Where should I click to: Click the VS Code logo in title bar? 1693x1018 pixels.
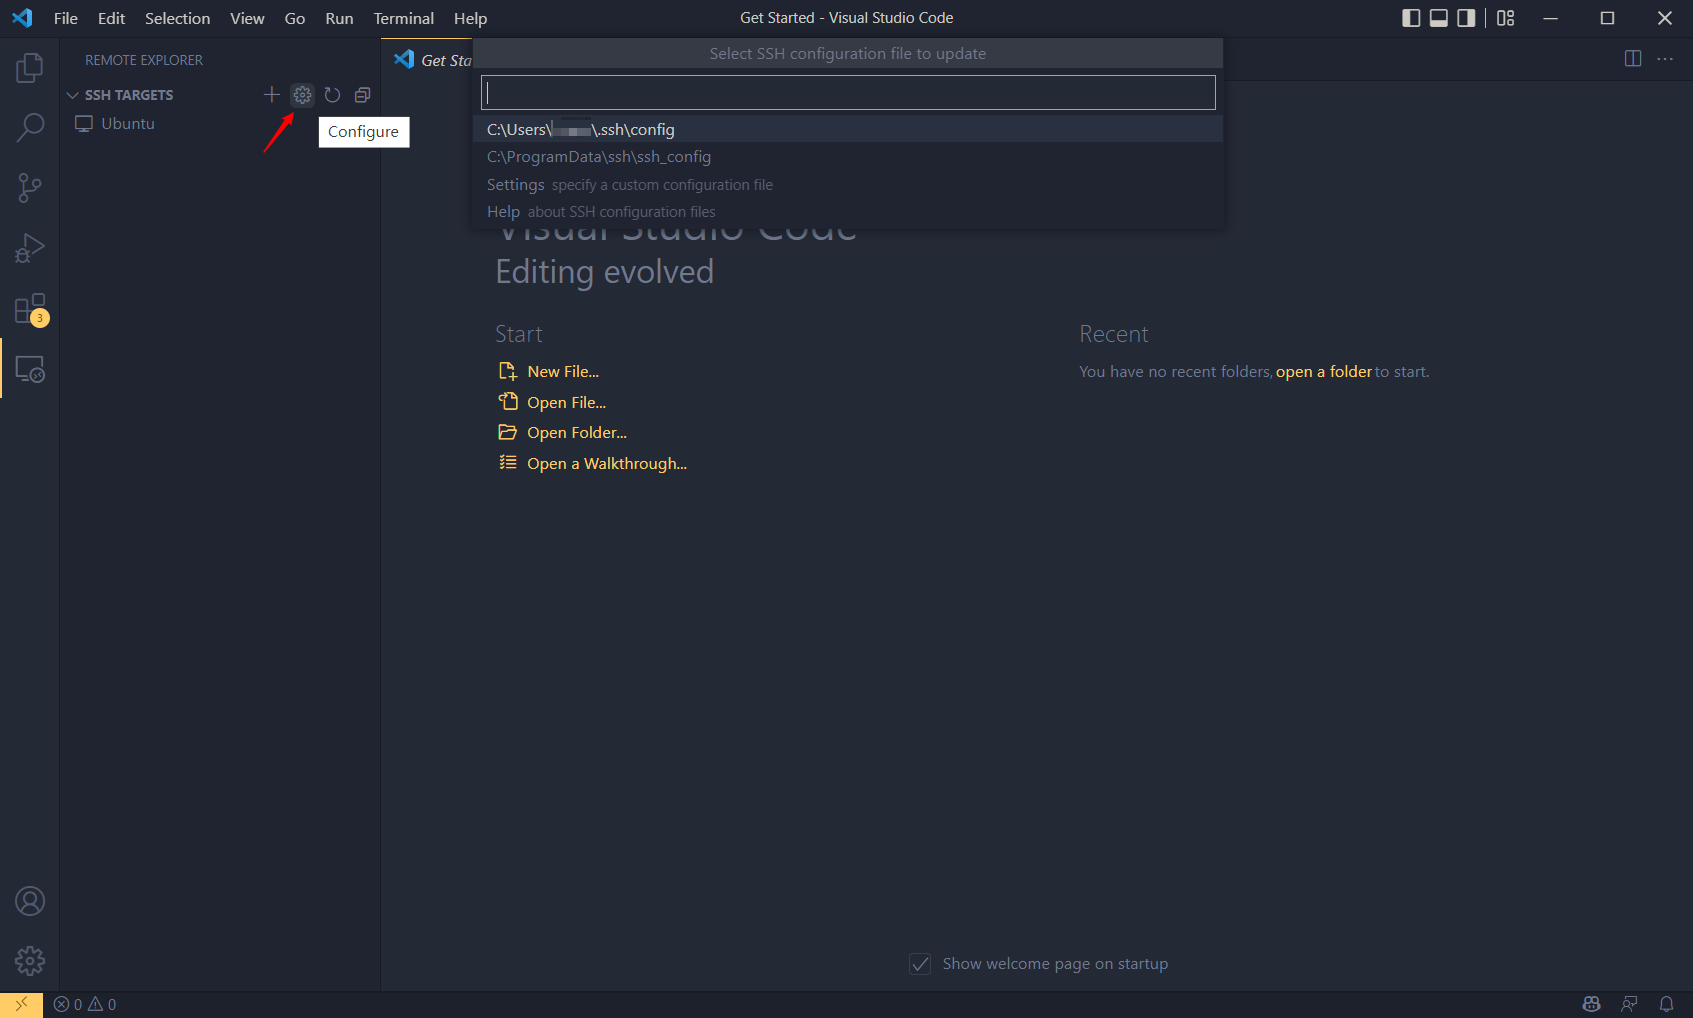pyautogui.click(x=22, y=18)
